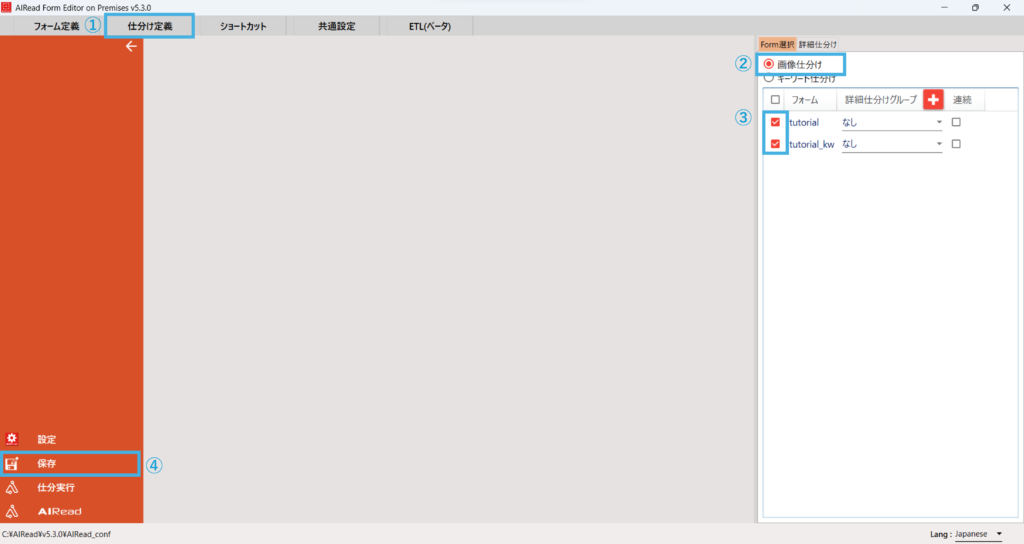
Task: Toggle the select-all checkbox in table header
Action: coord(775,100)
